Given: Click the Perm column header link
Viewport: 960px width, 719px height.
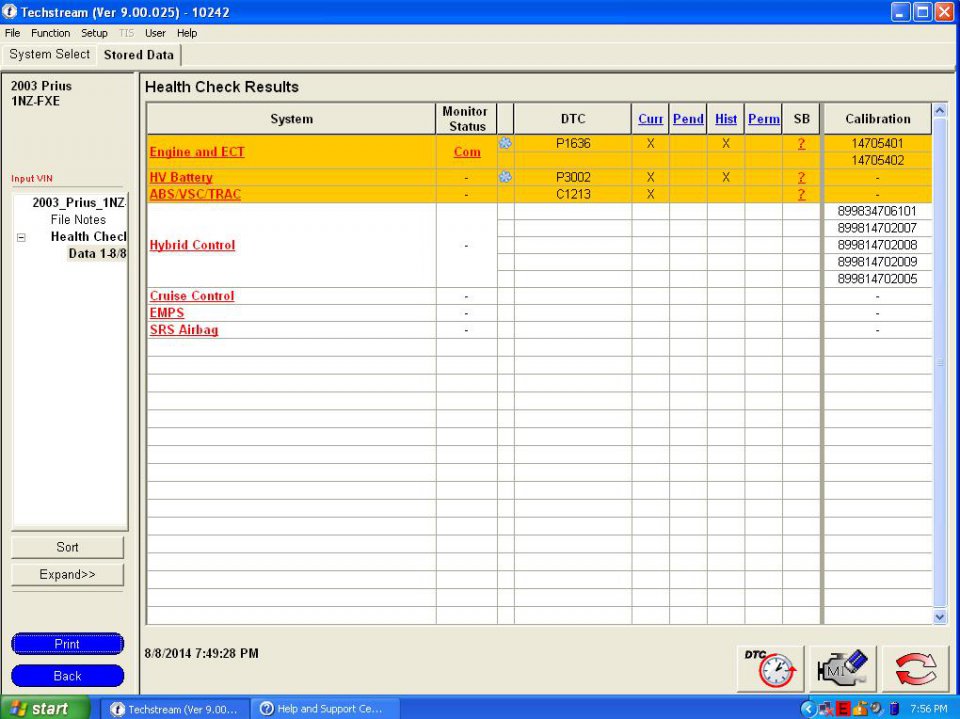Looking at the screenshot, I should [x=763, y=119].
